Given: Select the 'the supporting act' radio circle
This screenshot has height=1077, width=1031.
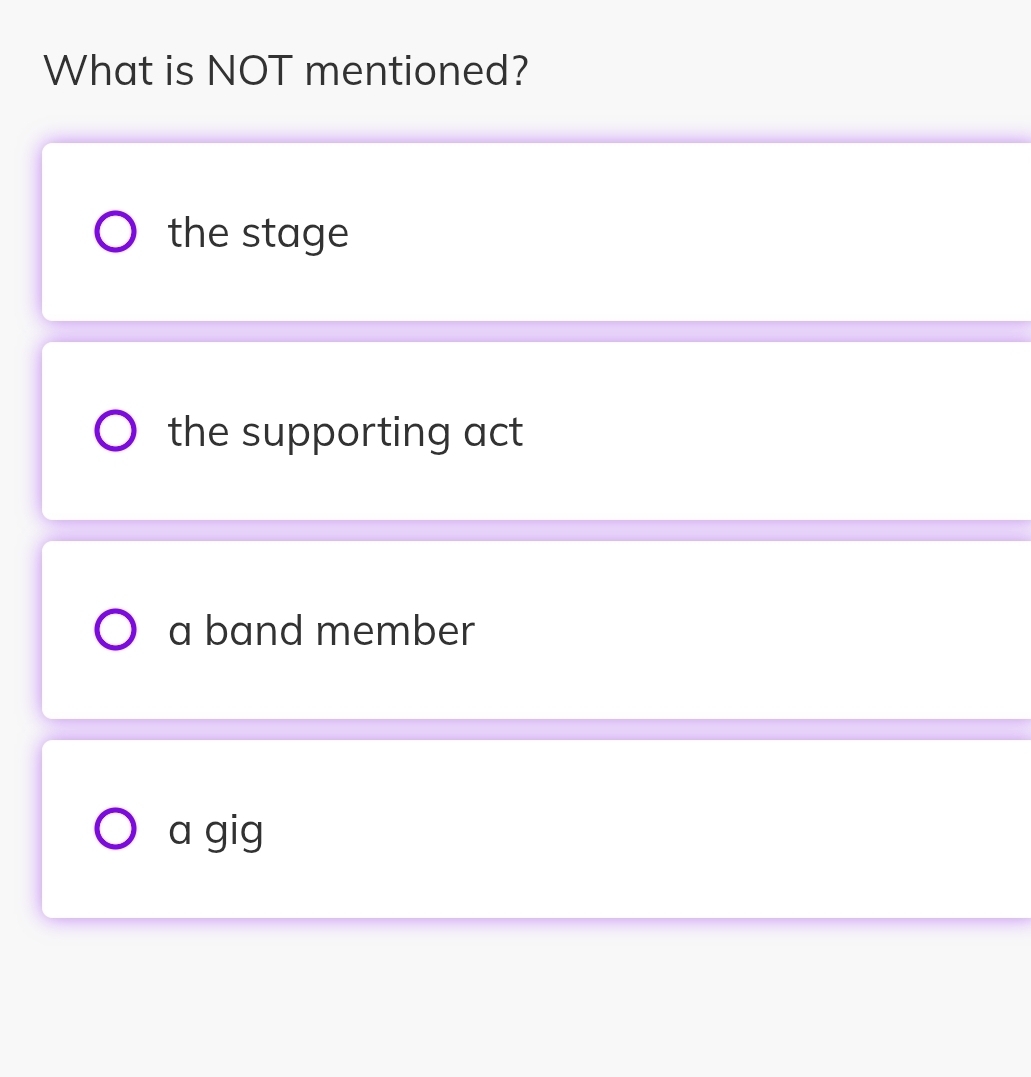Looking at the screenshot, I should tap(115, 431).
